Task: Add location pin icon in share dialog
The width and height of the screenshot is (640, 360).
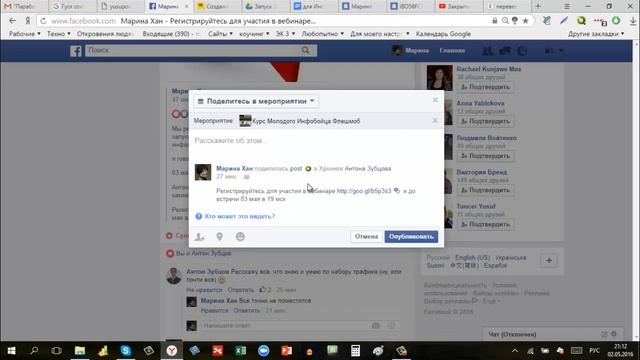Action: (220, 236)
